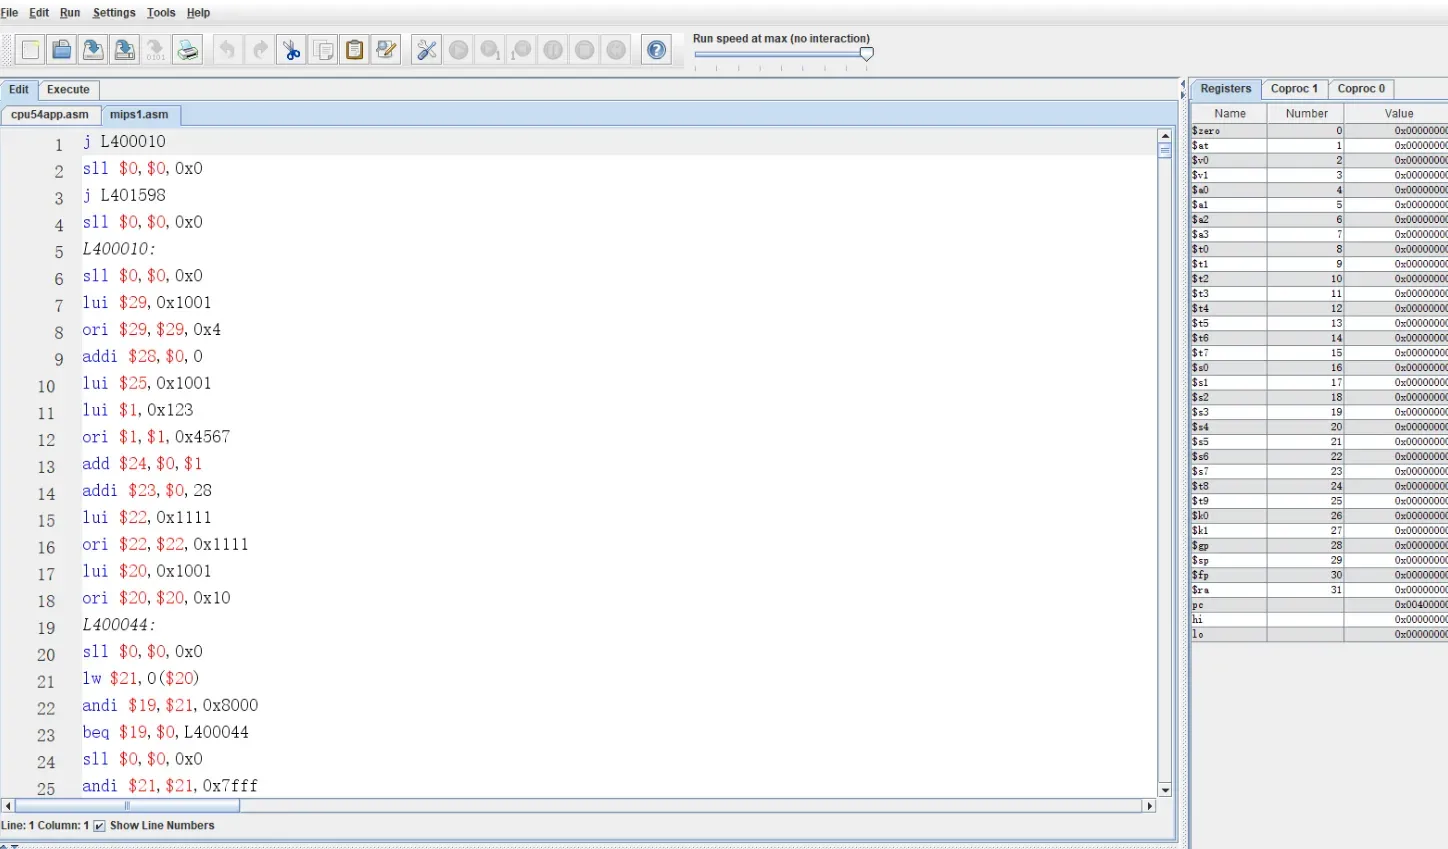Viewport: 1448px width, 849px height.
Task: Open the Coproc 1 registers tab
Action: tap(1294, 89)
